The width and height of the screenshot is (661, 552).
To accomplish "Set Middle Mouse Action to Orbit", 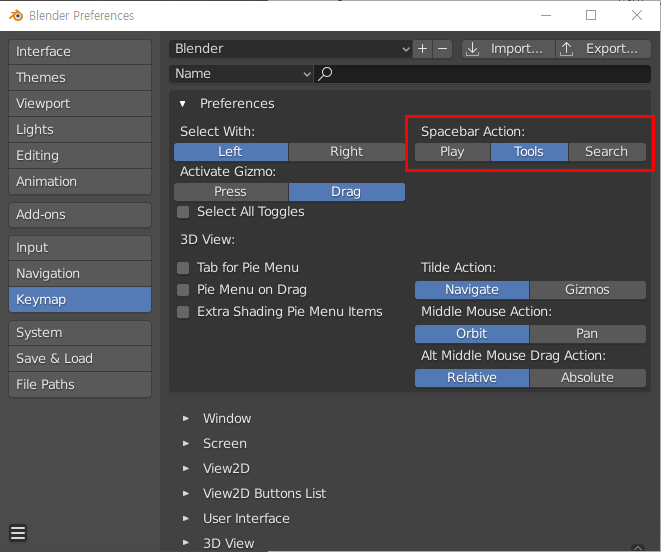I will pos(472,334).
